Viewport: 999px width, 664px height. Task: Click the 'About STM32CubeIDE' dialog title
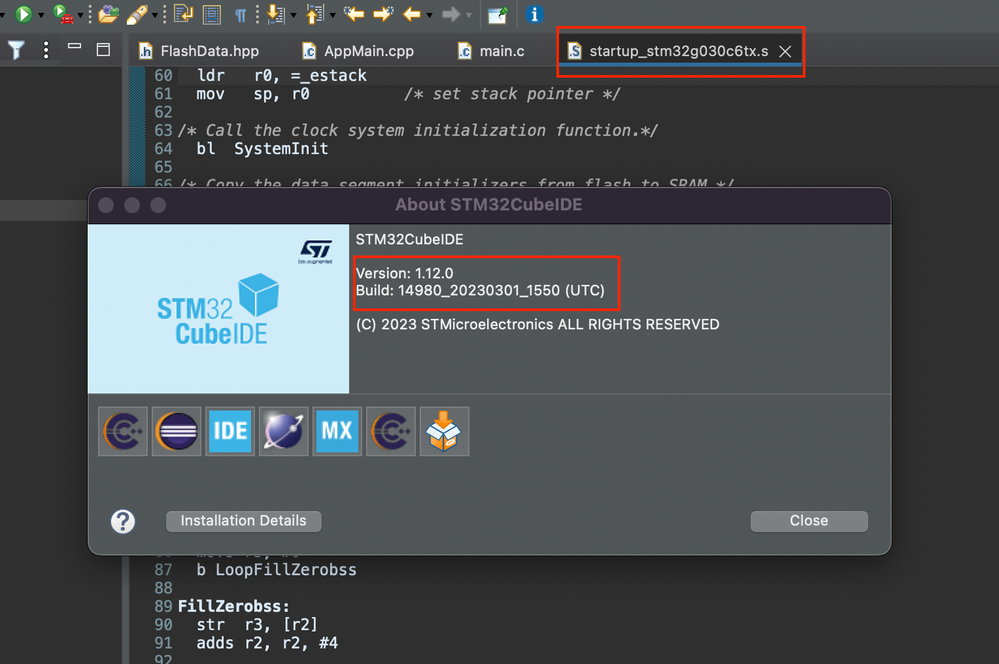point(489,205)
